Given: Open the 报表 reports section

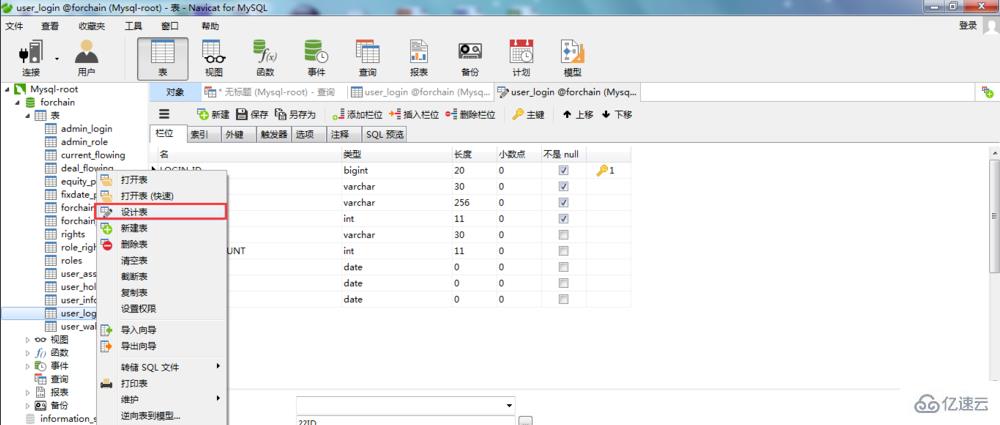Looking at the screenshot, I should (x=418, y=58).
